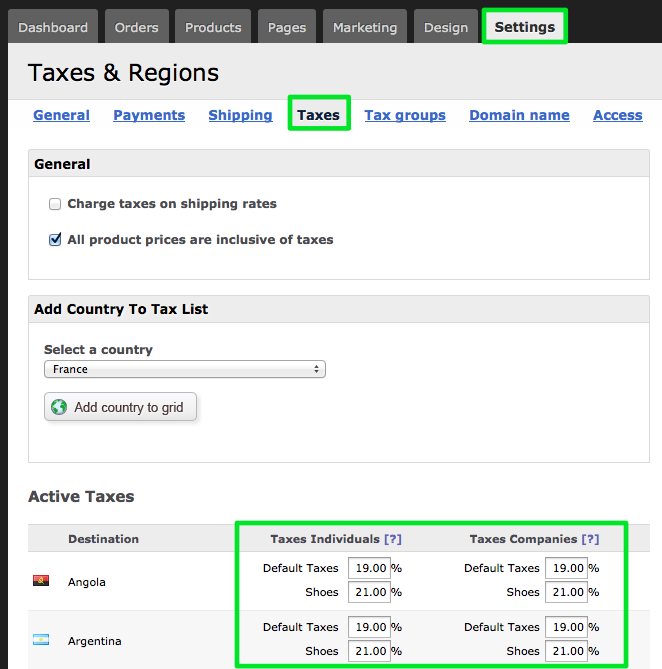Image resolution: width=662 pixels, height=669 pixels.
Task: Click globe icon on Add country button
Action: coord(59,407)
